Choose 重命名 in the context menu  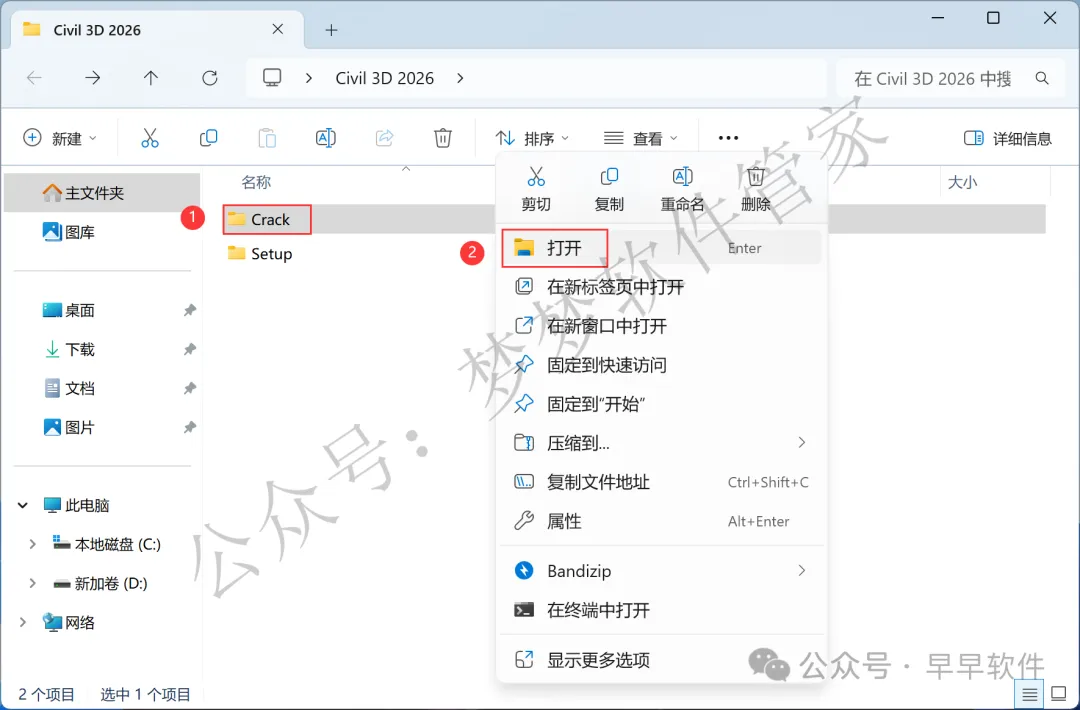[682, 189]
